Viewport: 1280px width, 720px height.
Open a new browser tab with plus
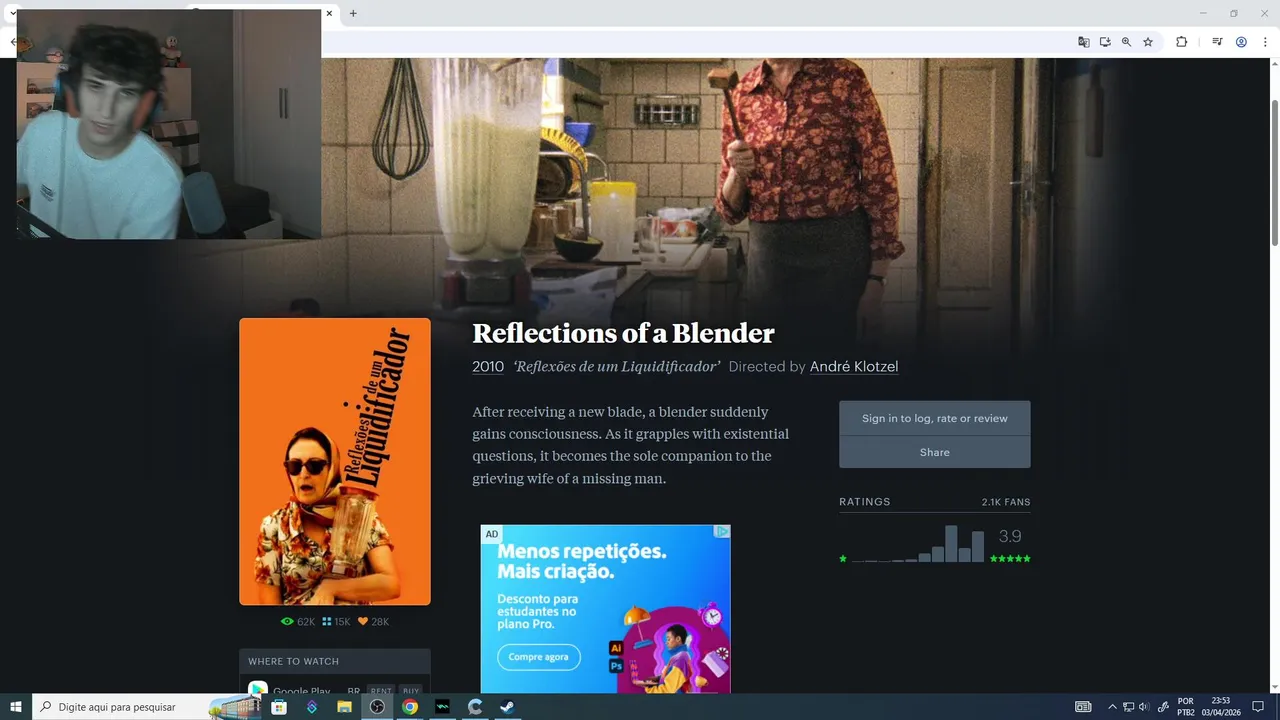coord(353,13)
